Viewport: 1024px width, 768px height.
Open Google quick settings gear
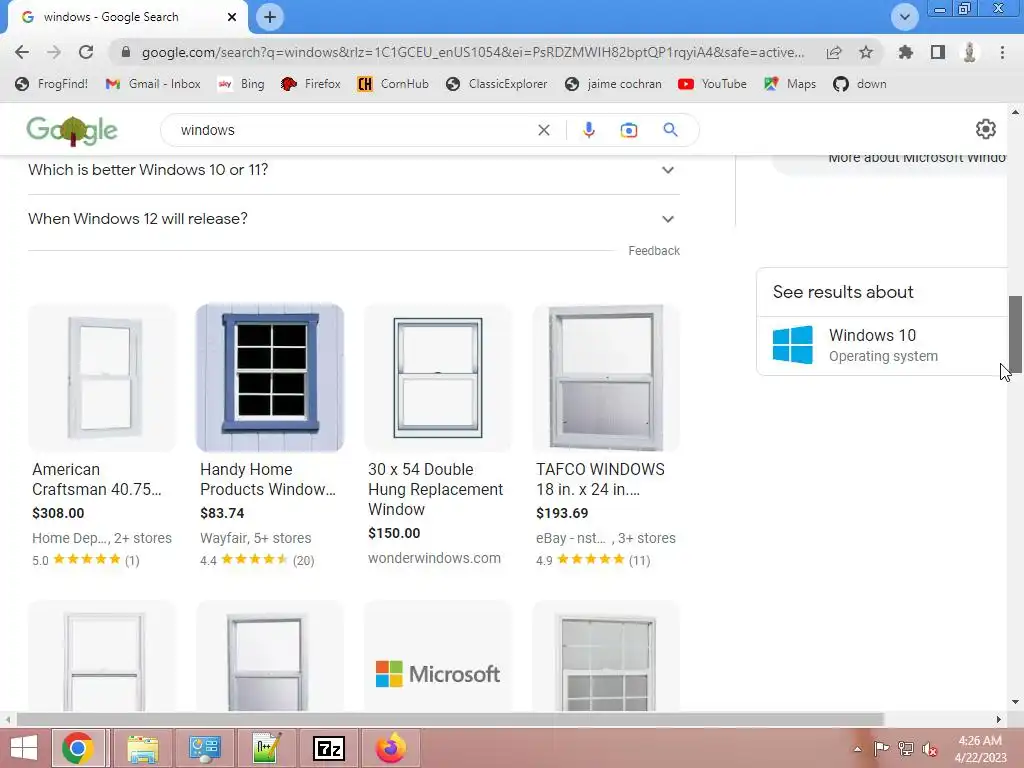click(x=985, y=129)
